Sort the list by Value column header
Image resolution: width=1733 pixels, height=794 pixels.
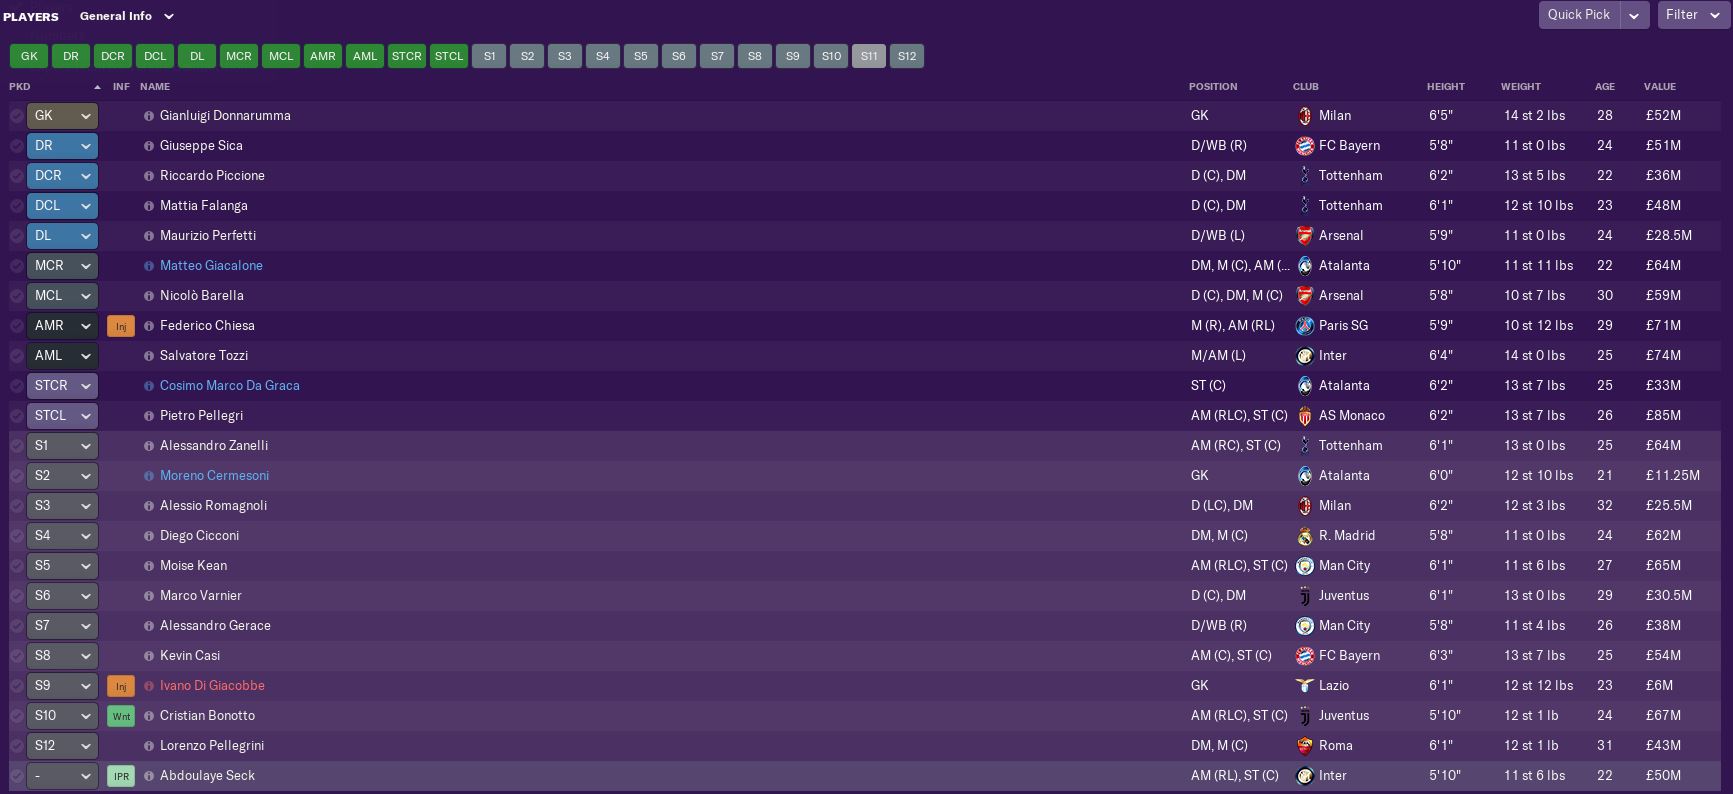click(x=1659, y=87)
